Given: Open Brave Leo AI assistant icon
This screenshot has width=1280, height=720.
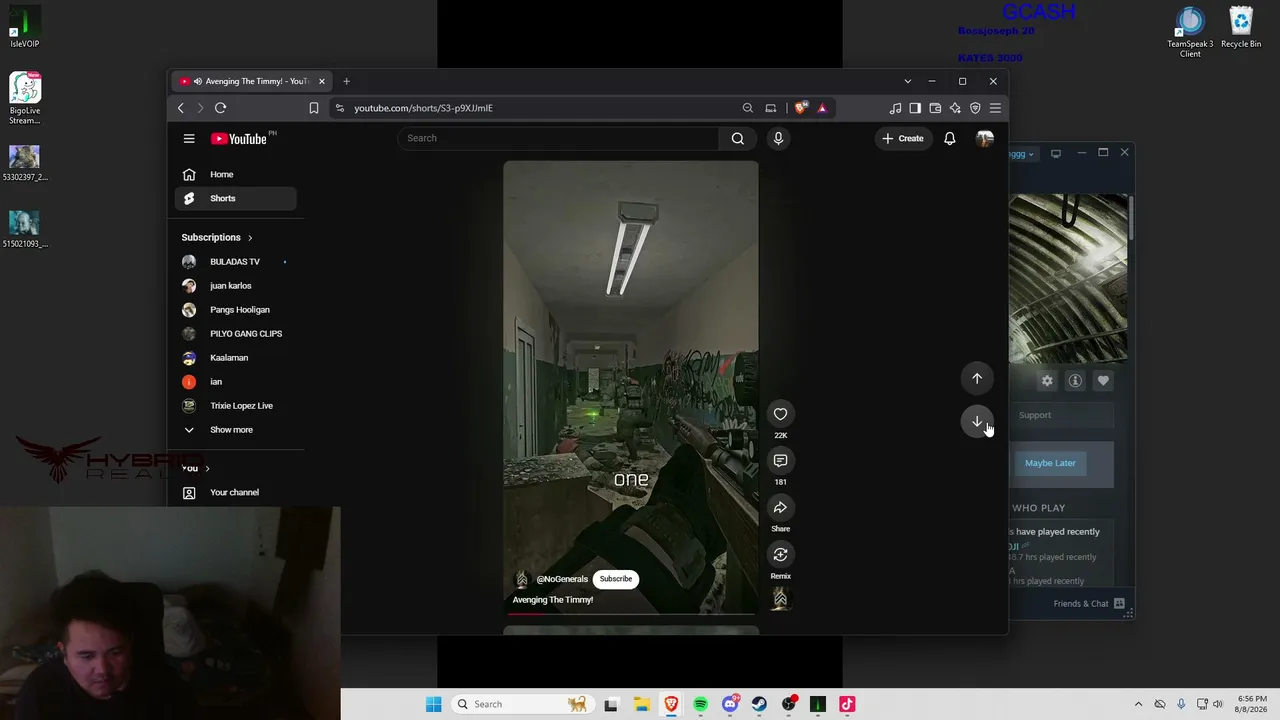Looking at the screenshot, I should (955, 108).
